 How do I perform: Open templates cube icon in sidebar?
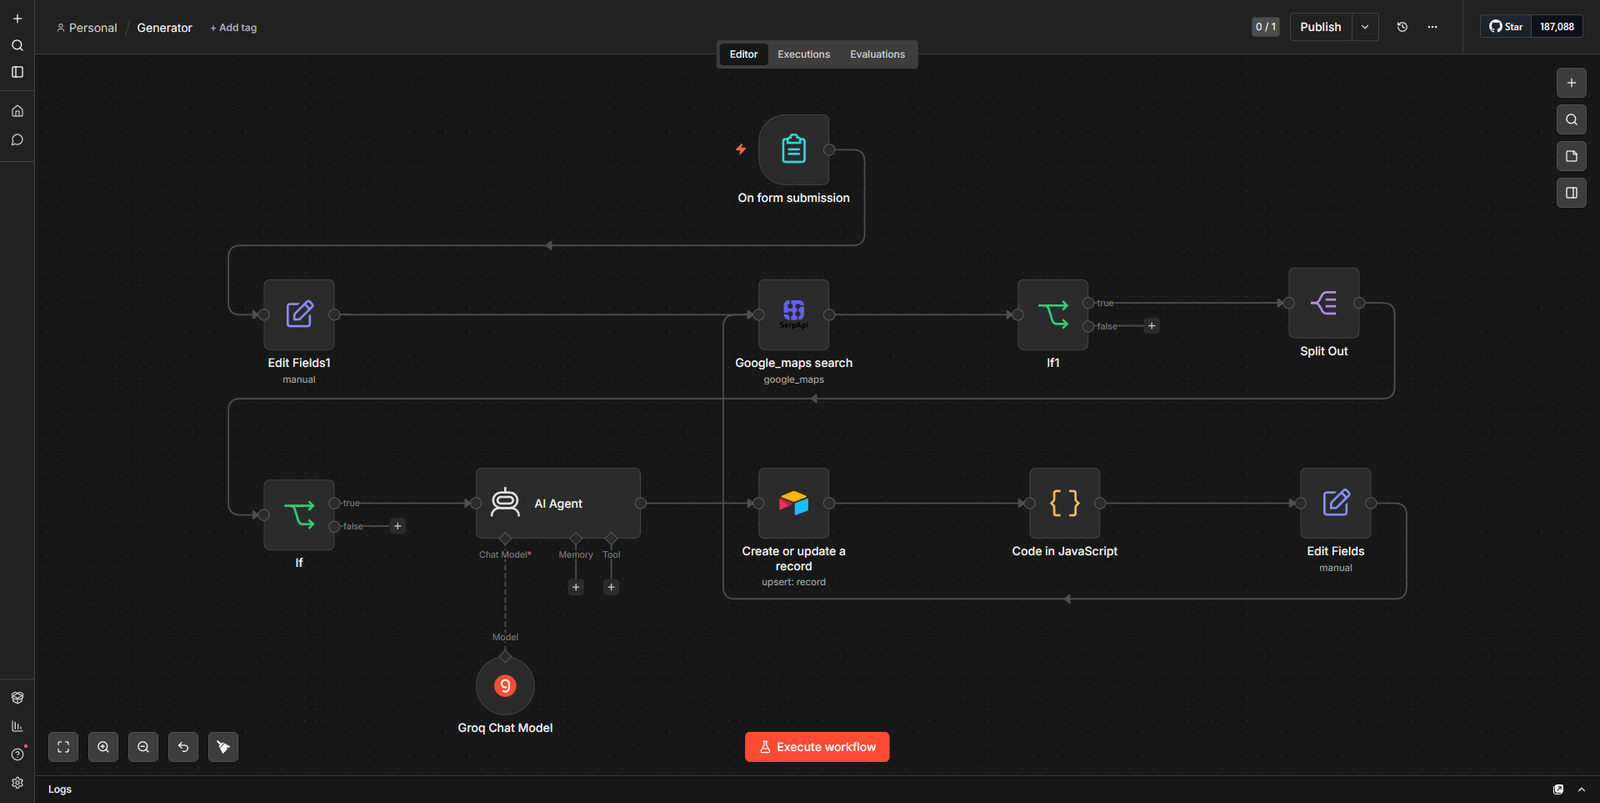click(x=17, y=698)
